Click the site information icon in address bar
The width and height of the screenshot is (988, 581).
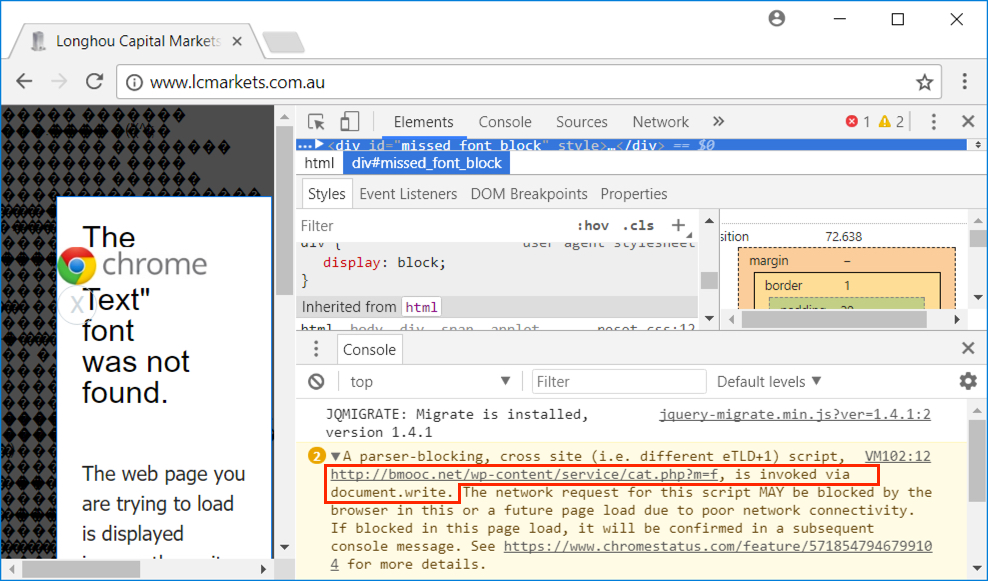(x=134, y=83)
